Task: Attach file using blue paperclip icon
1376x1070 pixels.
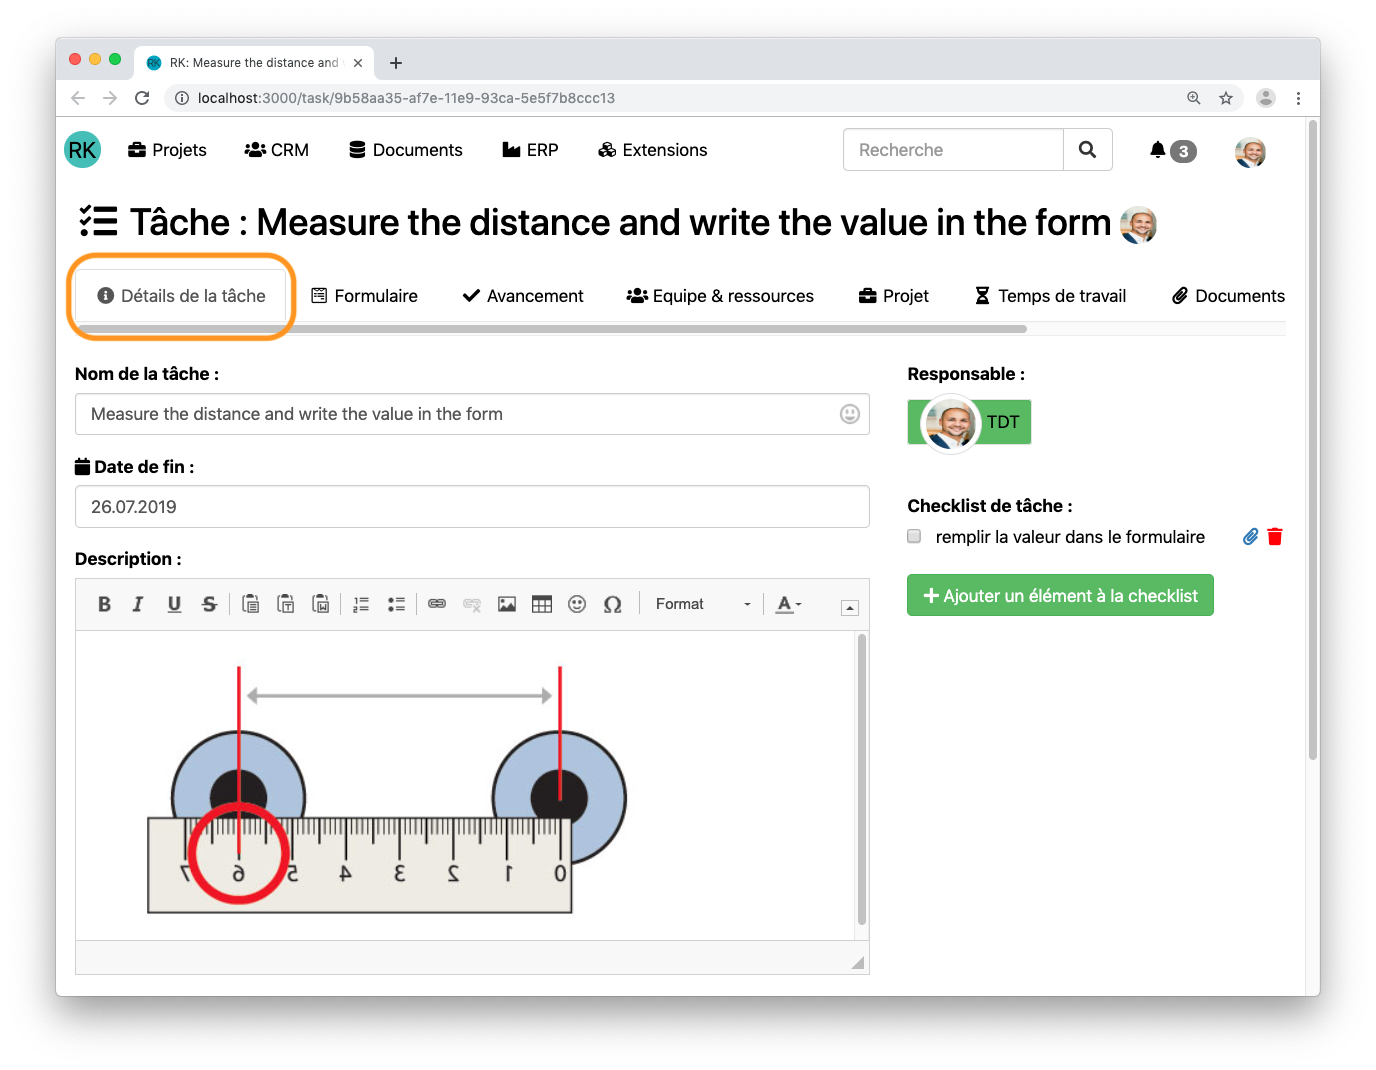Action: (1250, 537)
